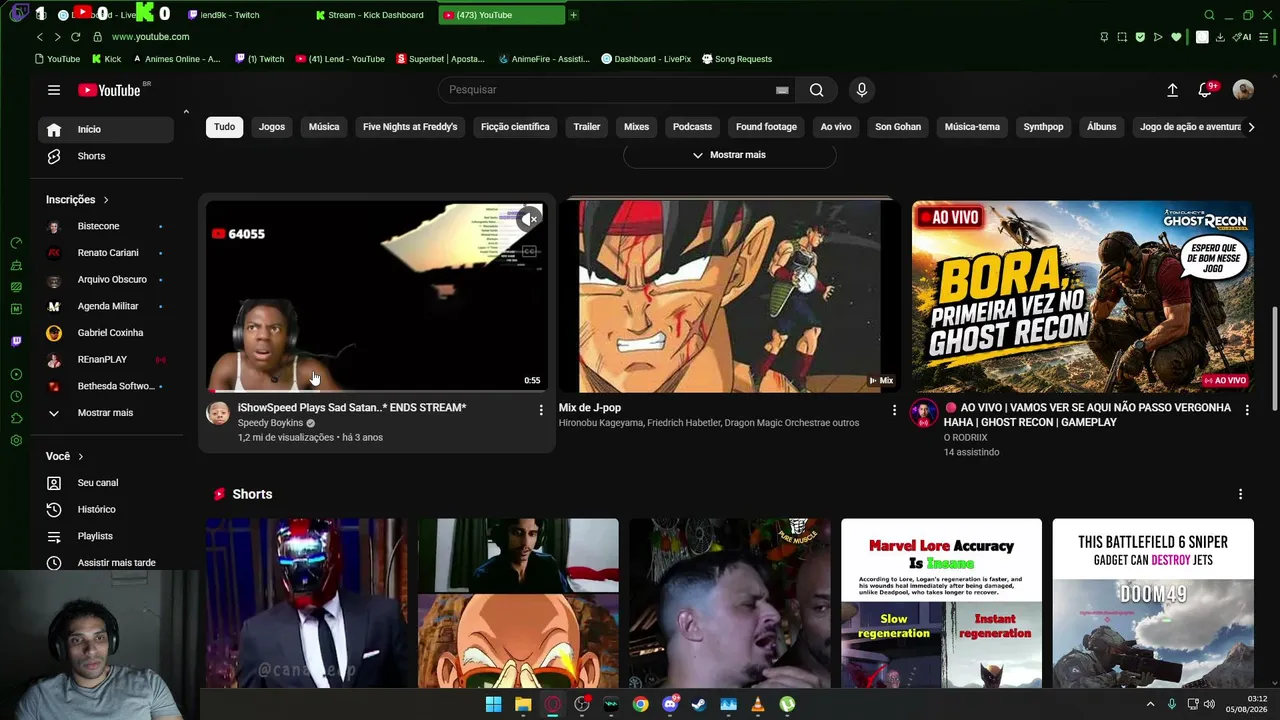Expand the Mostrar mais button above the videos

click(729, 155)
